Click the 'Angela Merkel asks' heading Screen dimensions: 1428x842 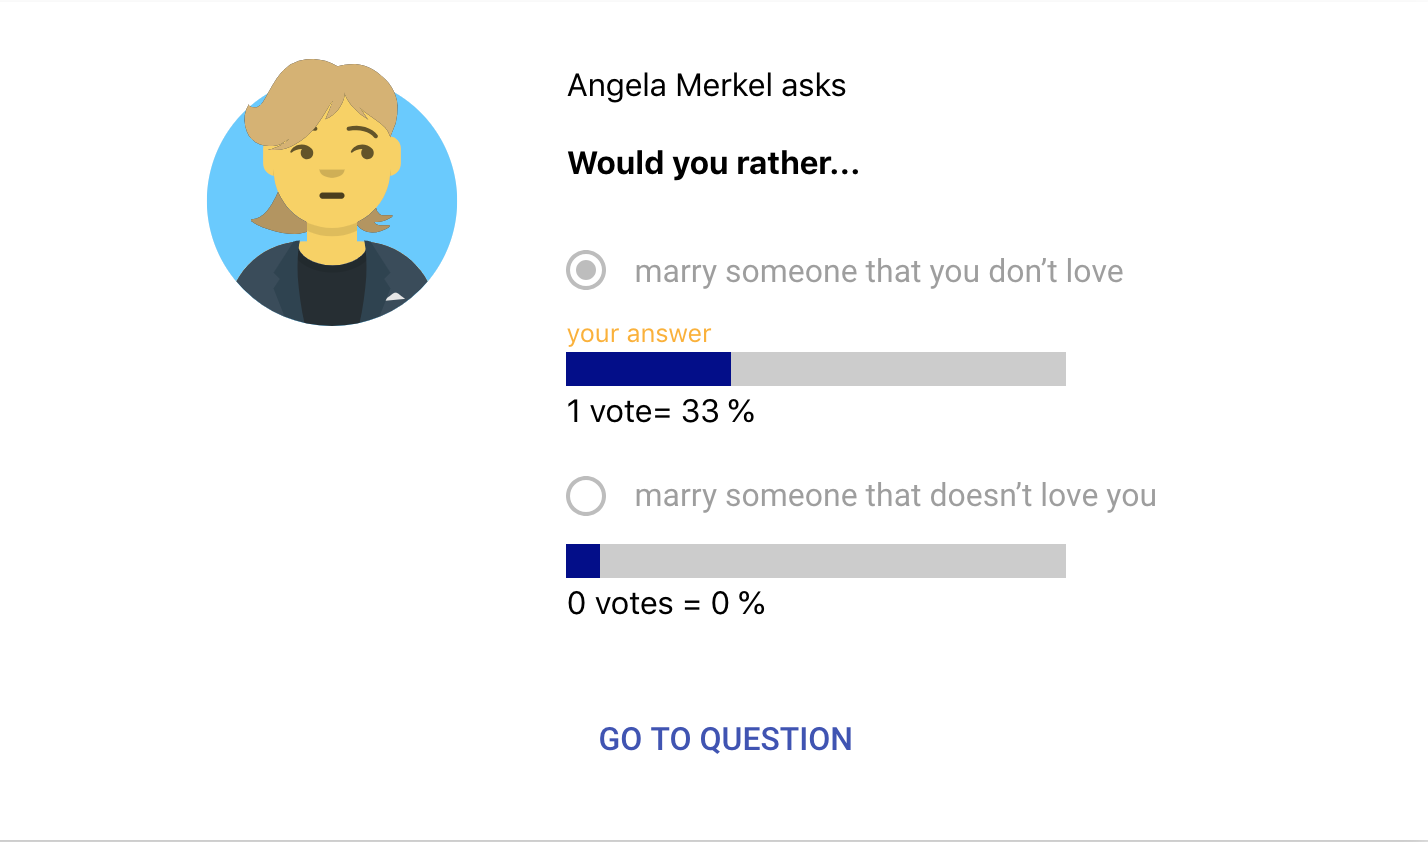point(707,85)
